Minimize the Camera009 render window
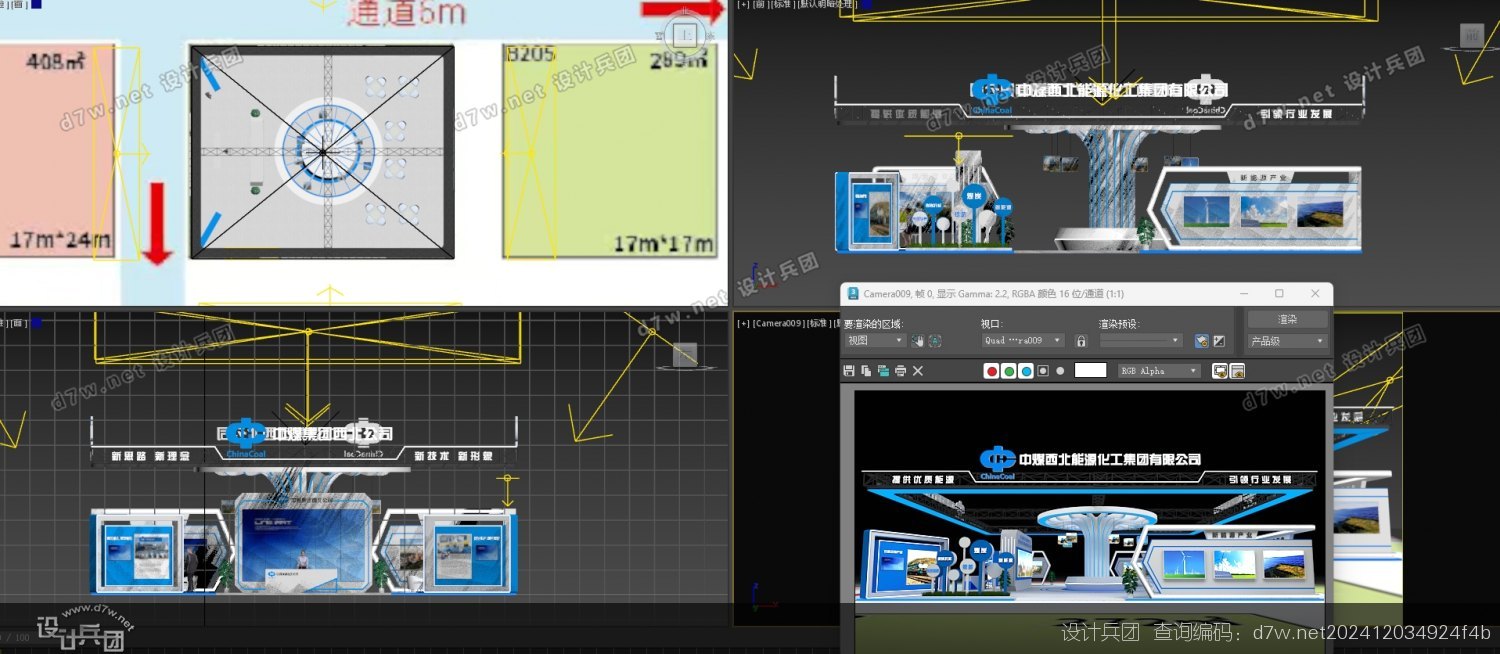This screenshot has width=1500, height=654. click(1245, 293)
